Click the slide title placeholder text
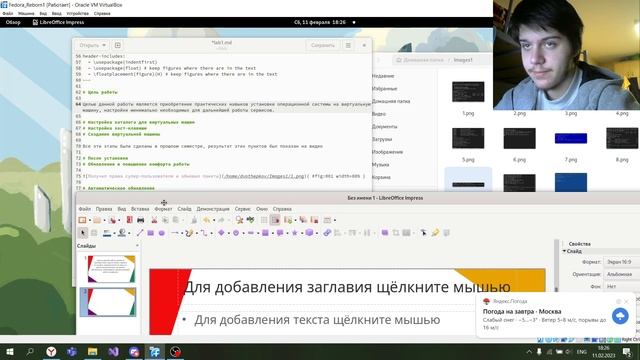The image size is (640, 360). click(347, 287)
